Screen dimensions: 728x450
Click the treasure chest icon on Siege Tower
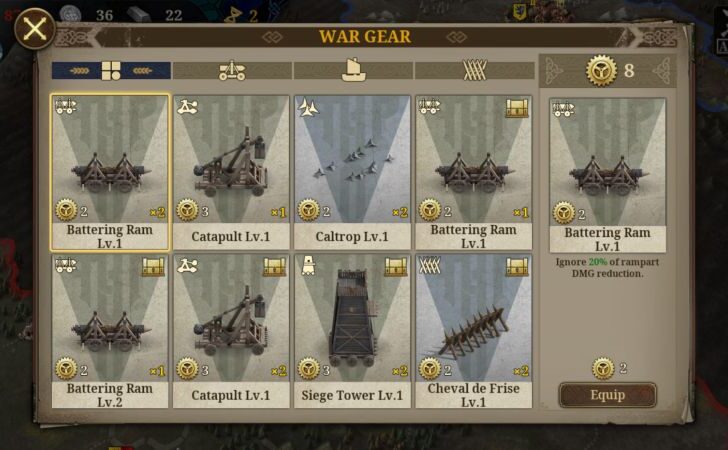pyautogui.click(x=395, y=267)
